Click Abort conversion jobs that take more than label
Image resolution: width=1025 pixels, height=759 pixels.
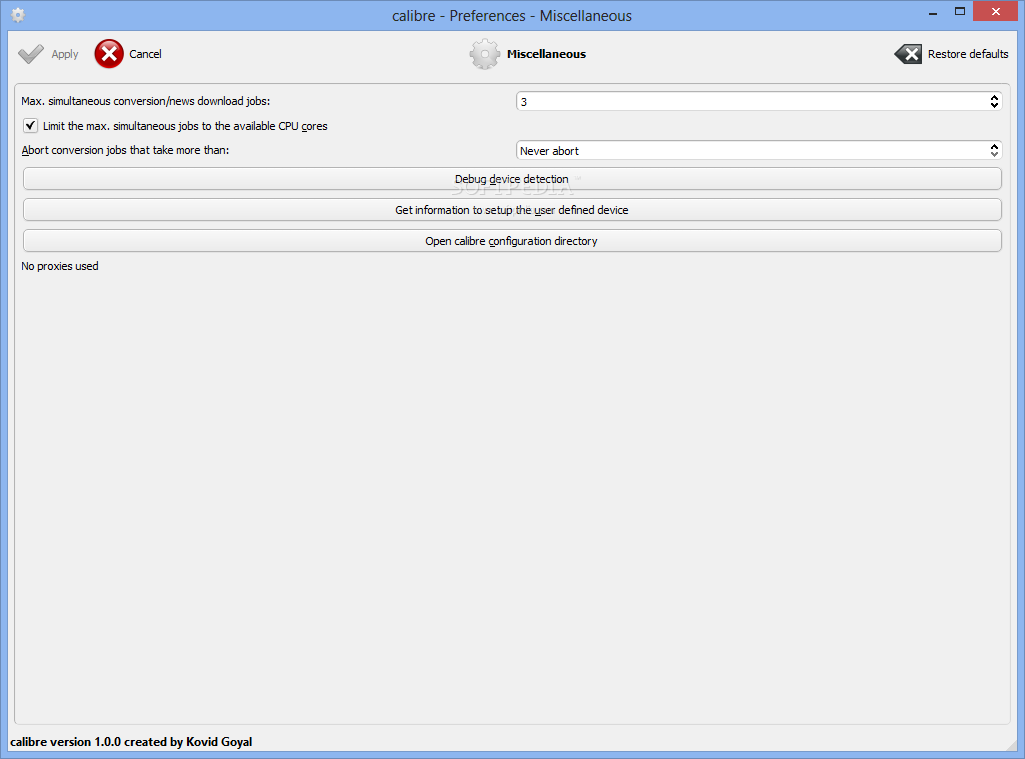click(126, 150)
